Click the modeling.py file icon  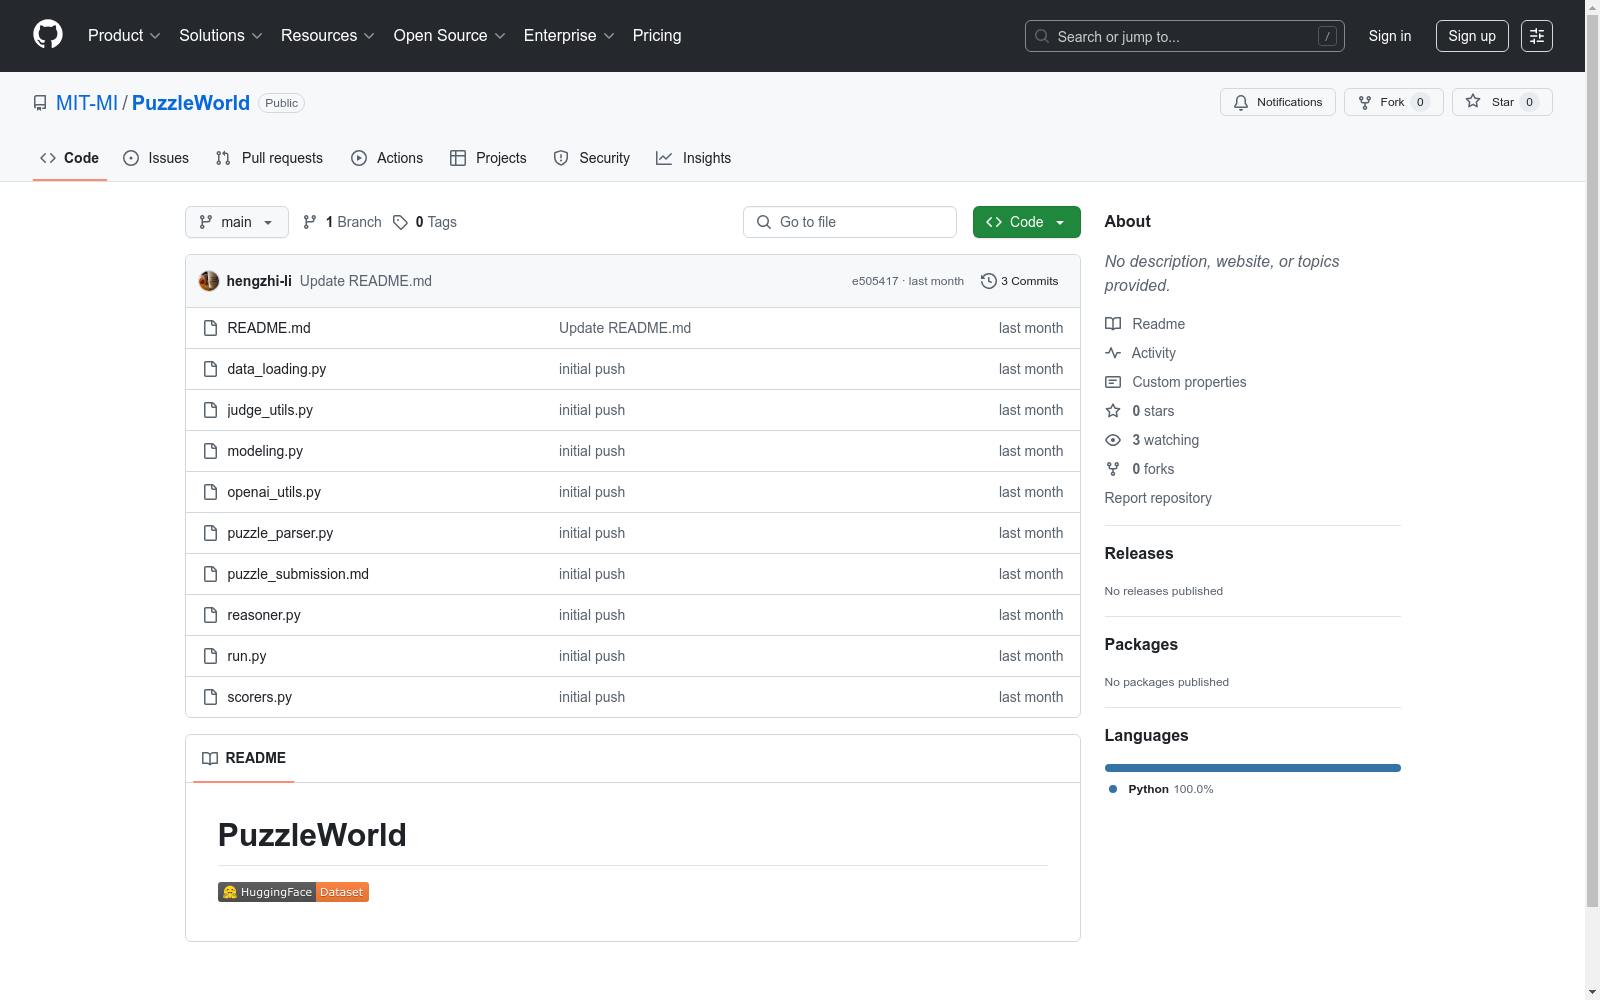pos(210,451)
